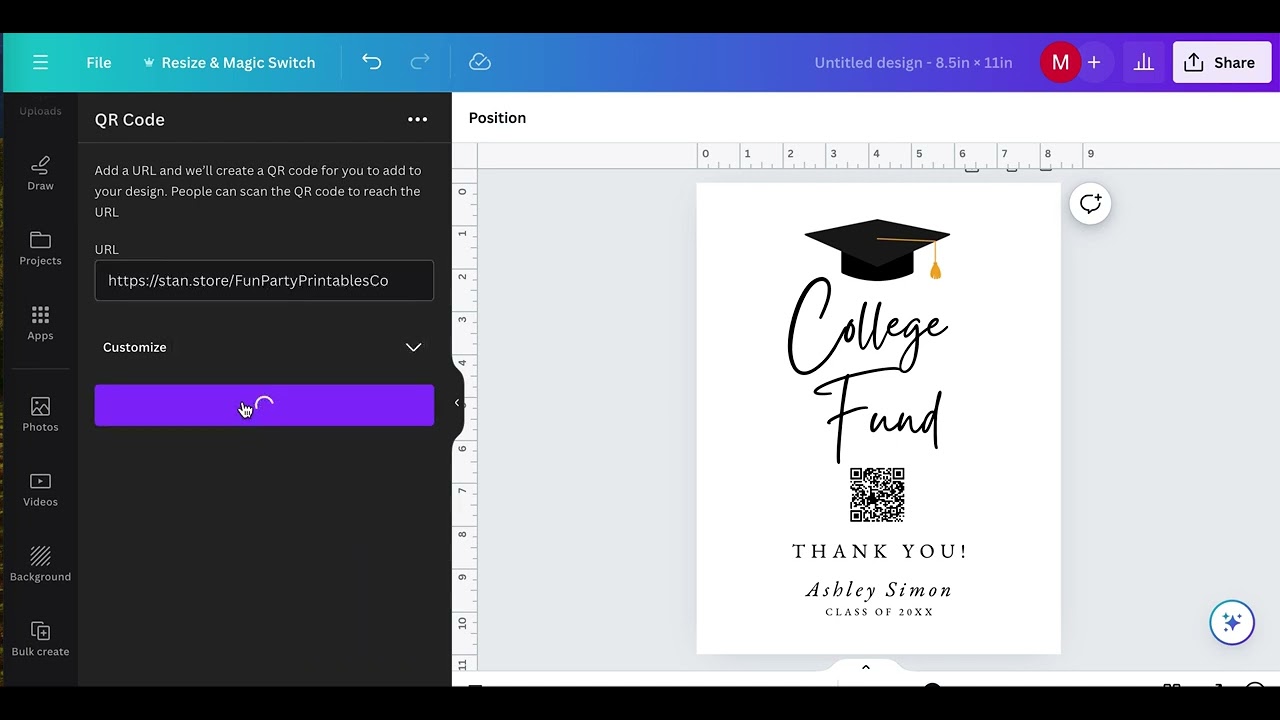Screen dimensions: 1280x720
Task: Open the File menu
Action: click(x=98, y=62)
